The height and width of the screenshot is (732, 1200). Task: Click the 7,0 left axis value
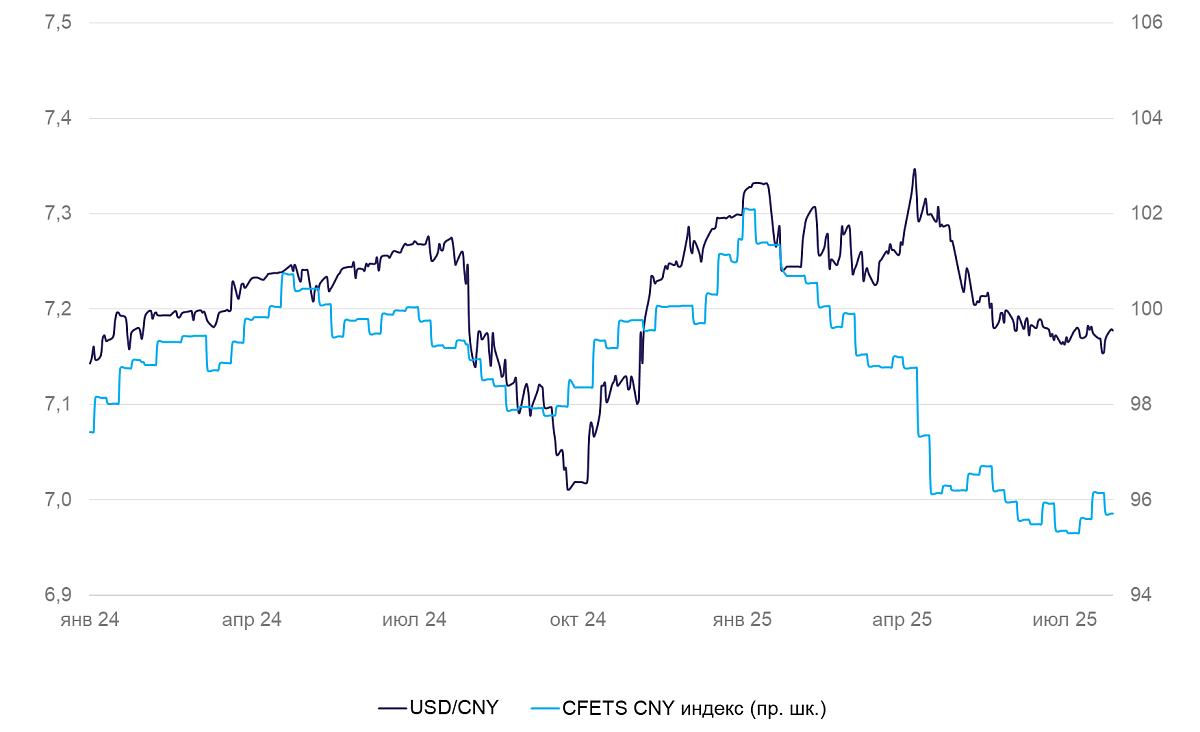58,500
